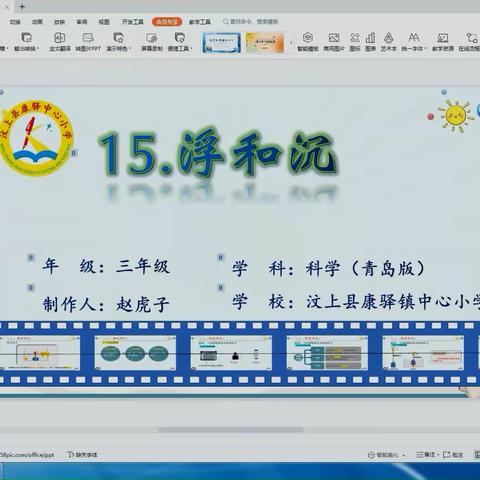Click the text 年级：三年级

pyautogui.click(x=106, y=266)
